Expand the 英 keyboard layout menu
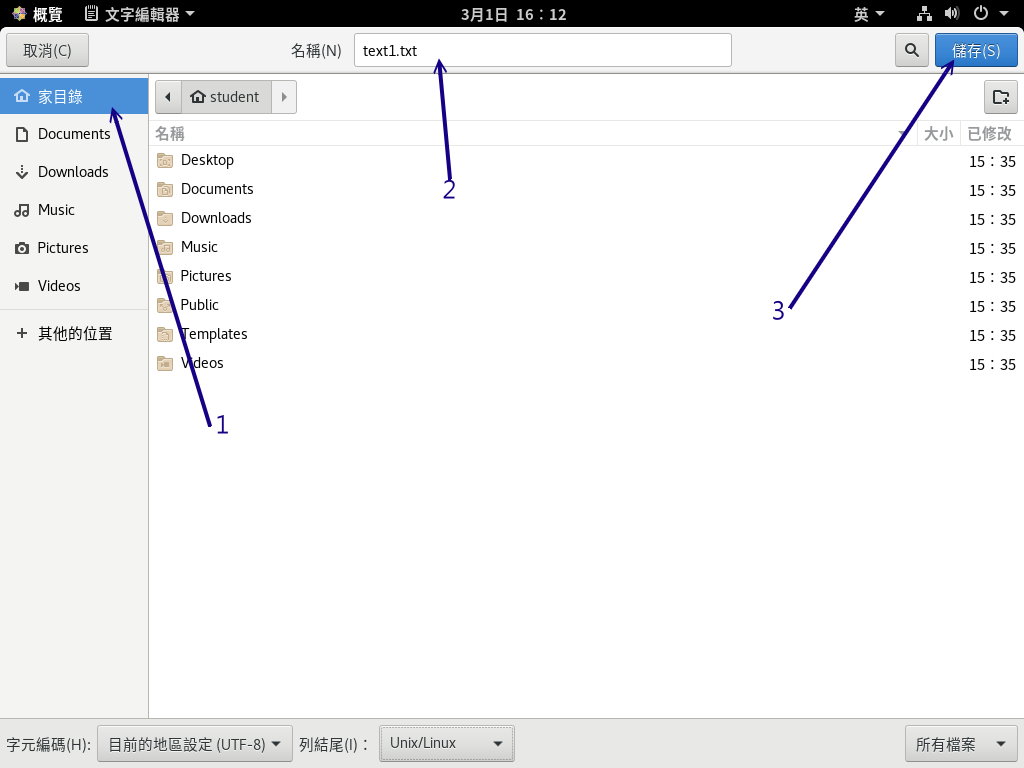The height and width of the screenshot is (768, 1024). point(869,14)
